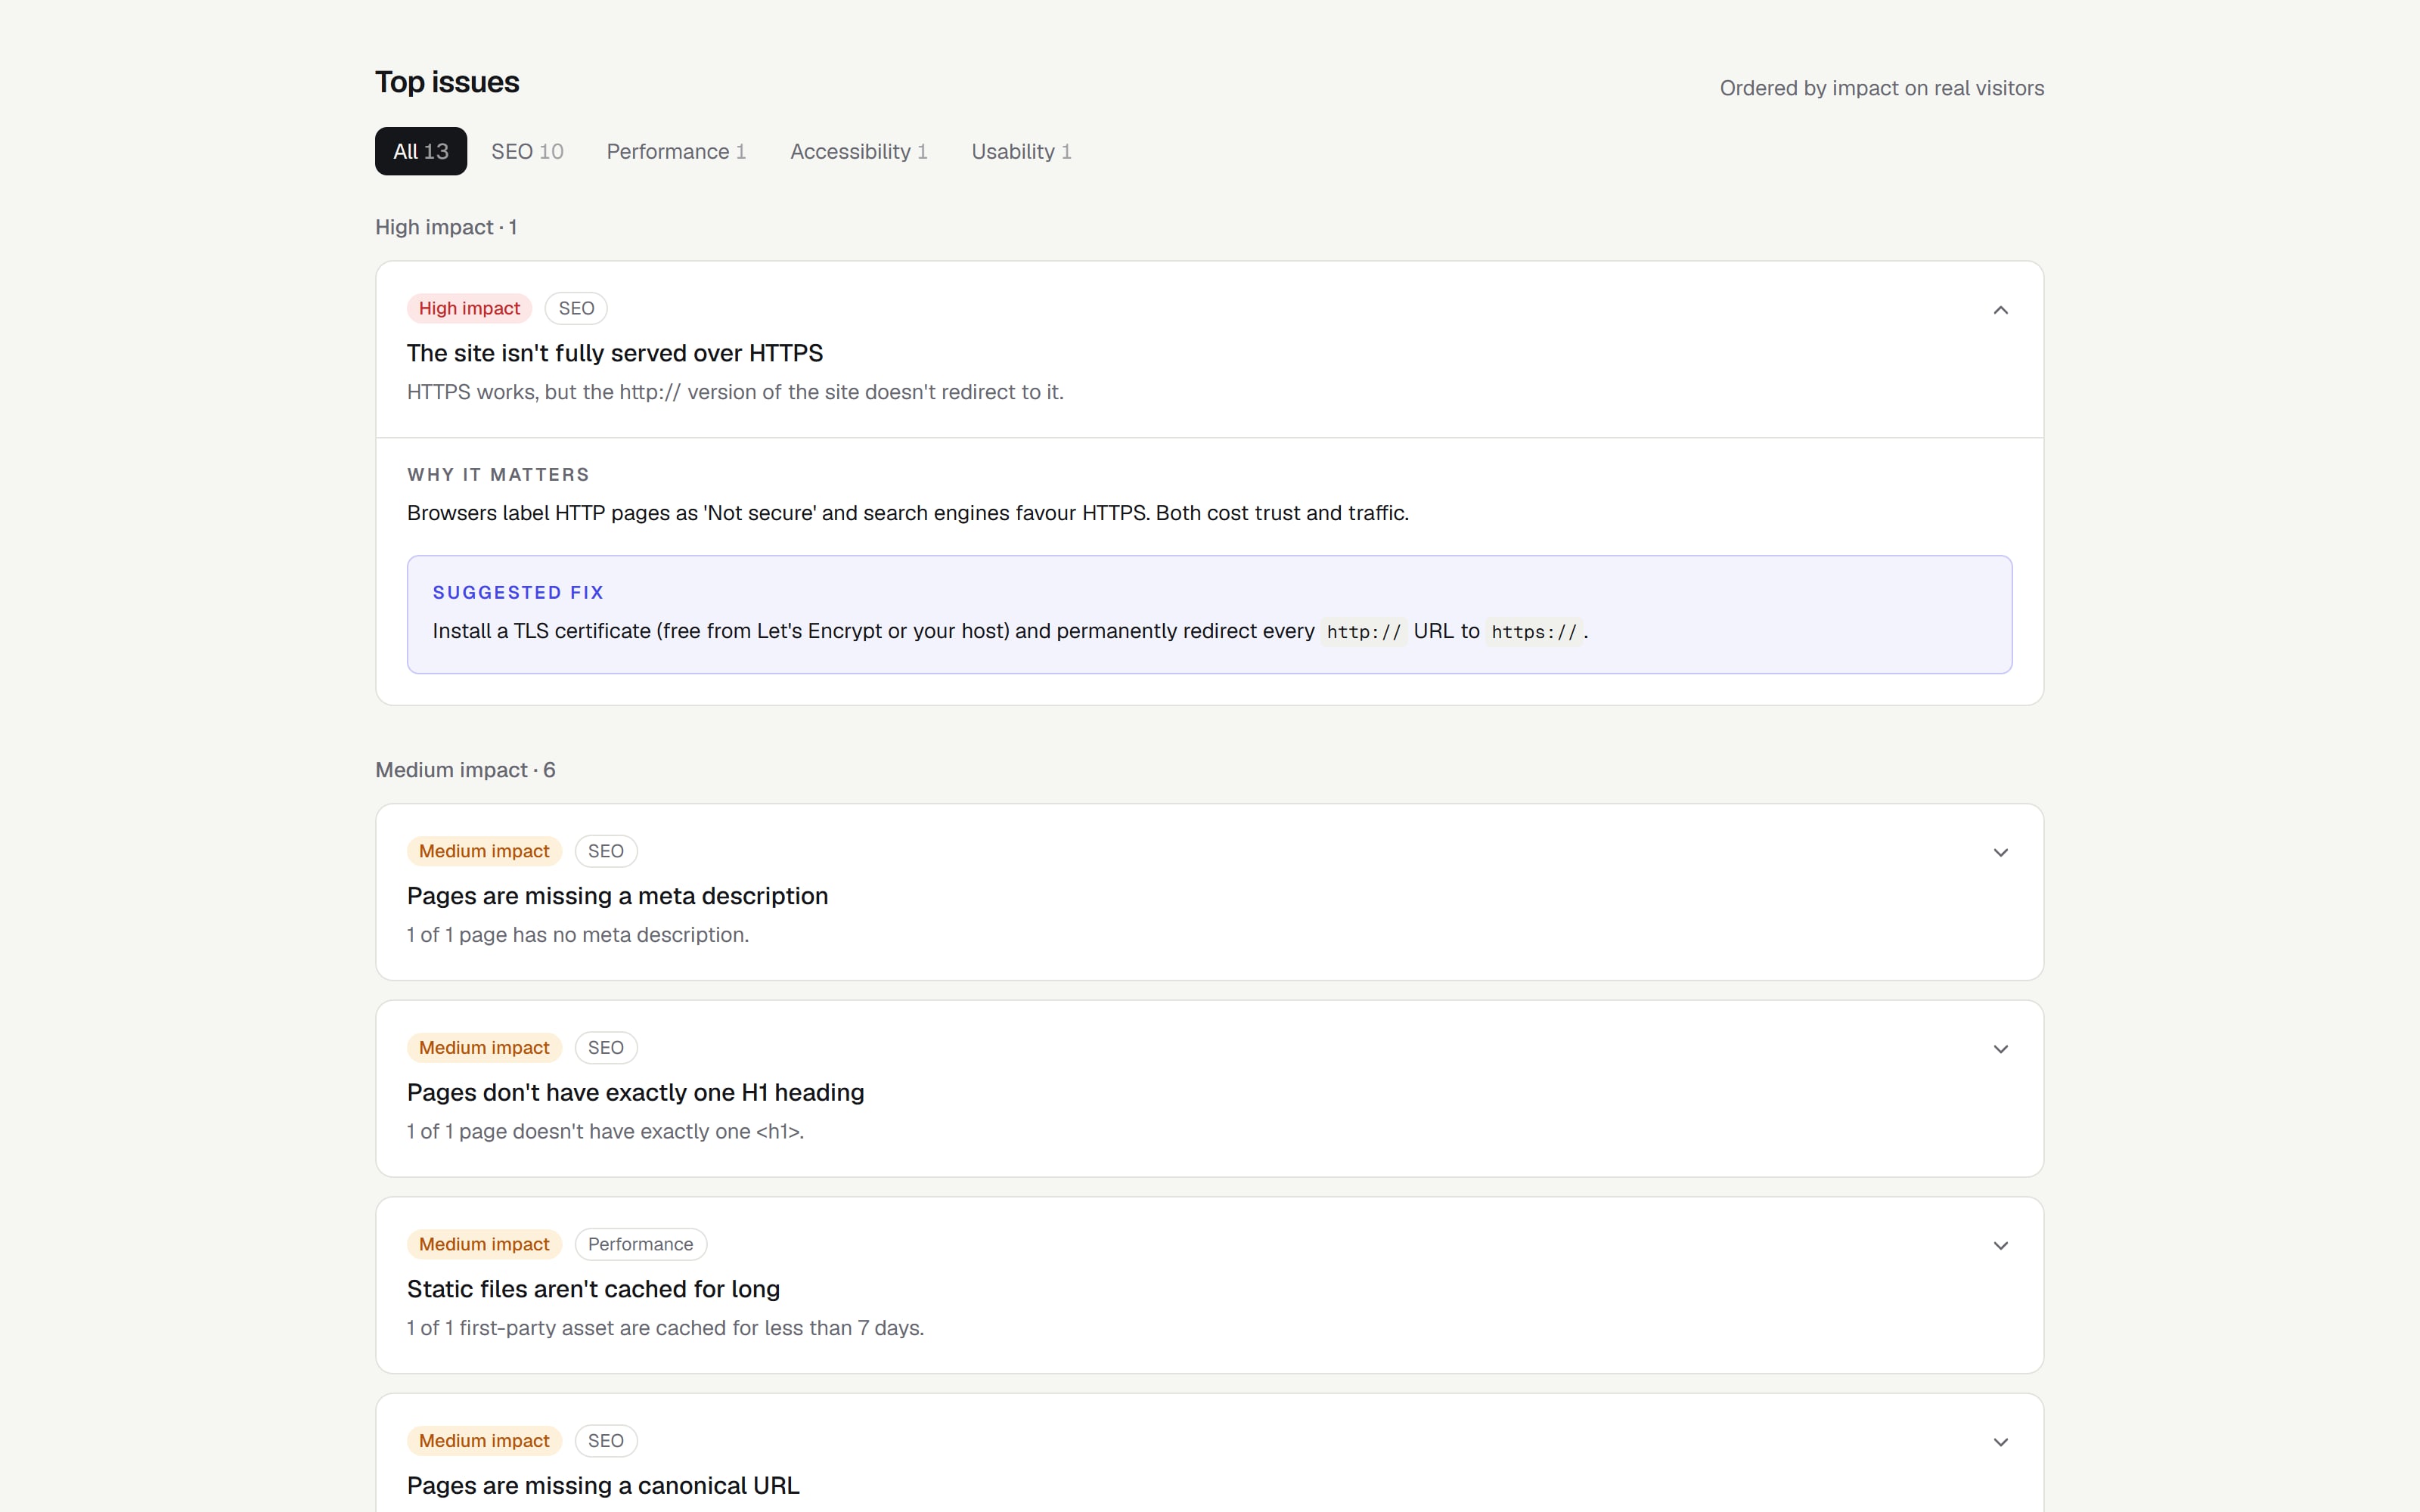The height and width of the screenshot is (1512, 2420).
Task: Click title 'The site isn't fully served over HTTPS'
Action: point(615,353)
